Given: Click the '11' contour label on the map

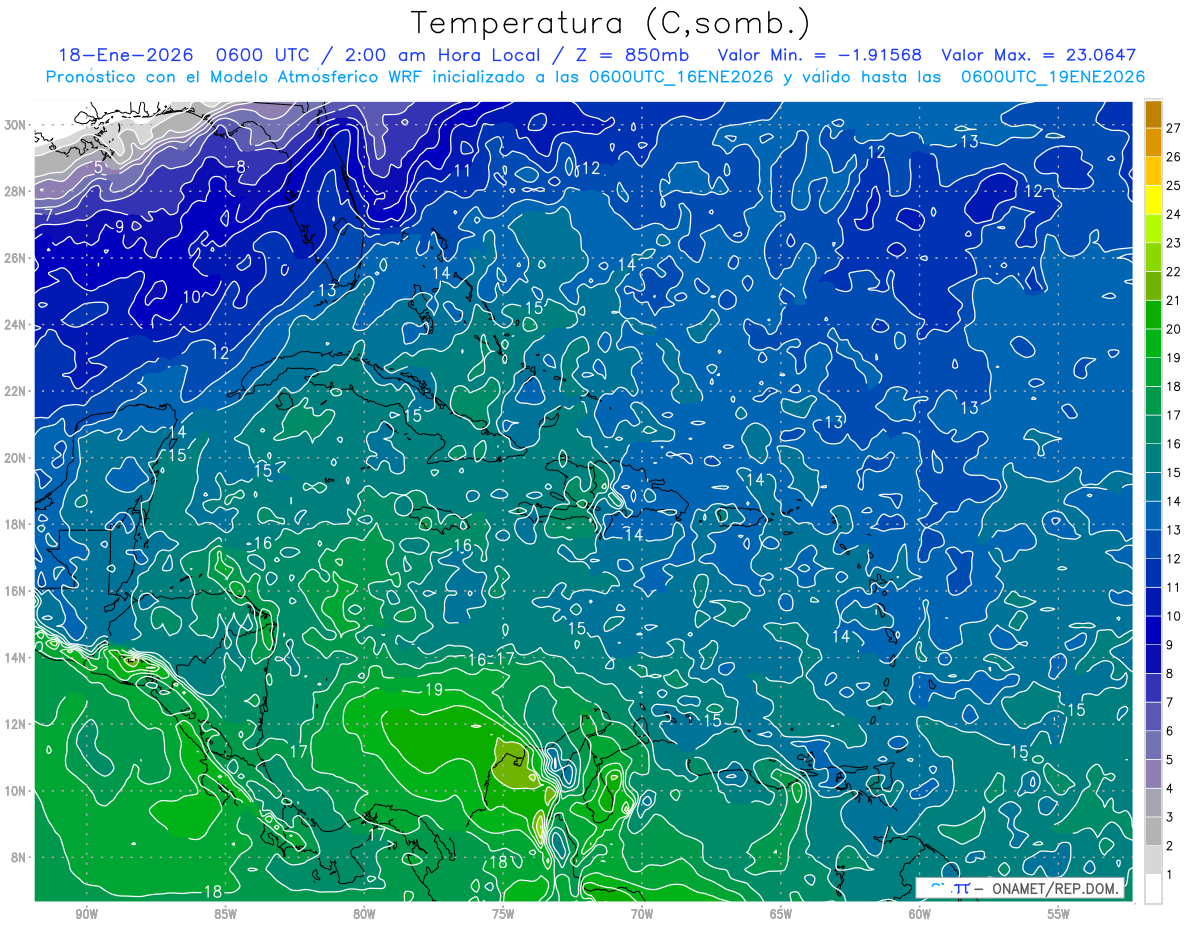Looking at the screenshot, I should 463,170.
